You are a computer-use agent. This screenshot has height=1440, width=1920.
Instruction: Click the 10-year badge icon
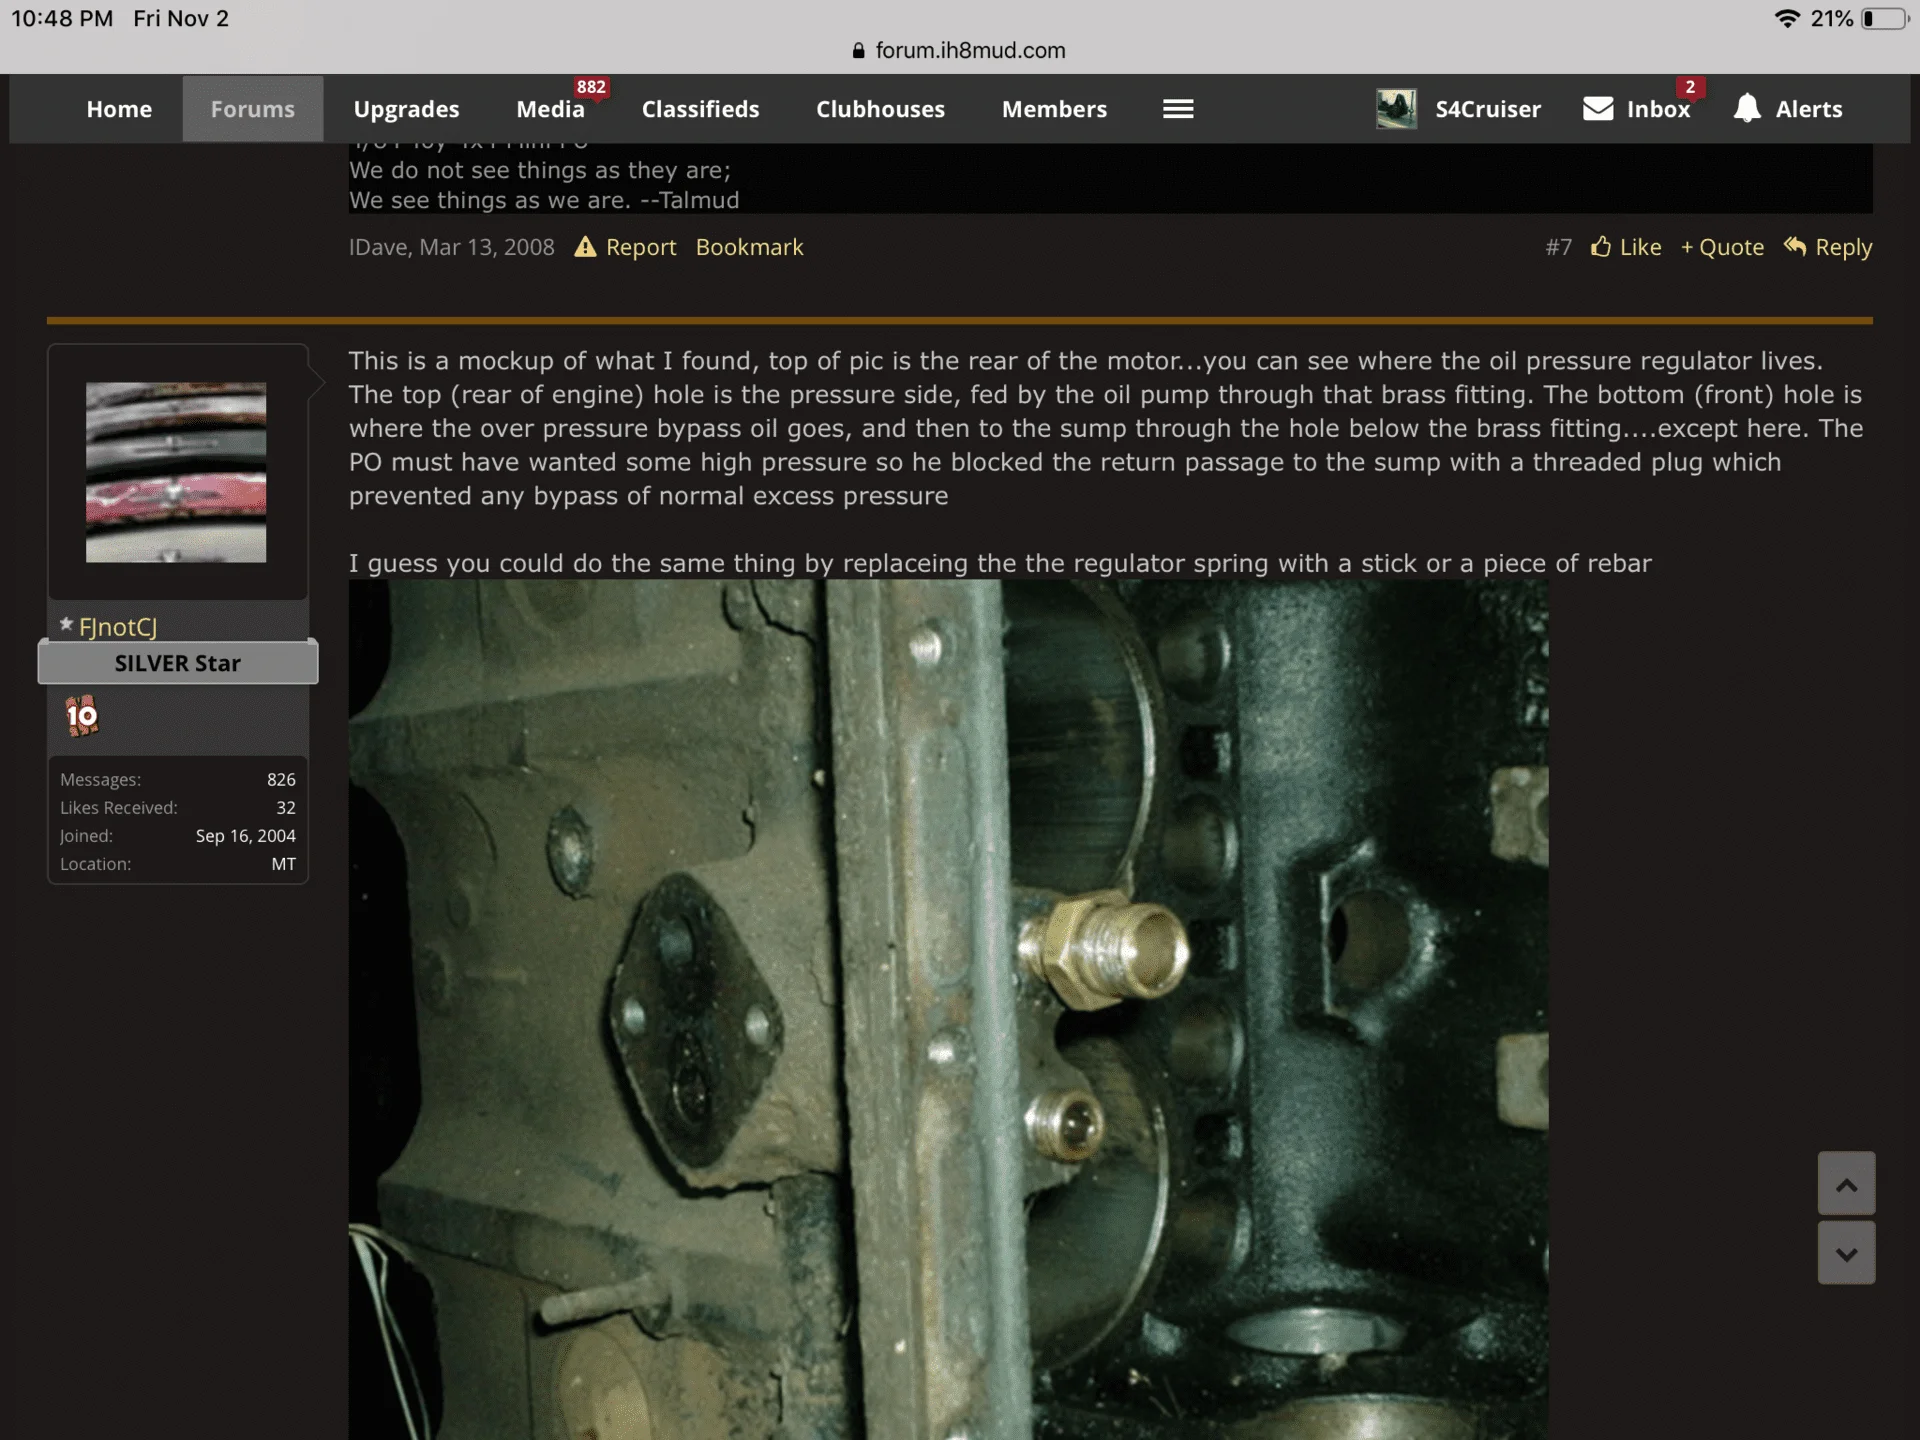(x=82, y=716)
